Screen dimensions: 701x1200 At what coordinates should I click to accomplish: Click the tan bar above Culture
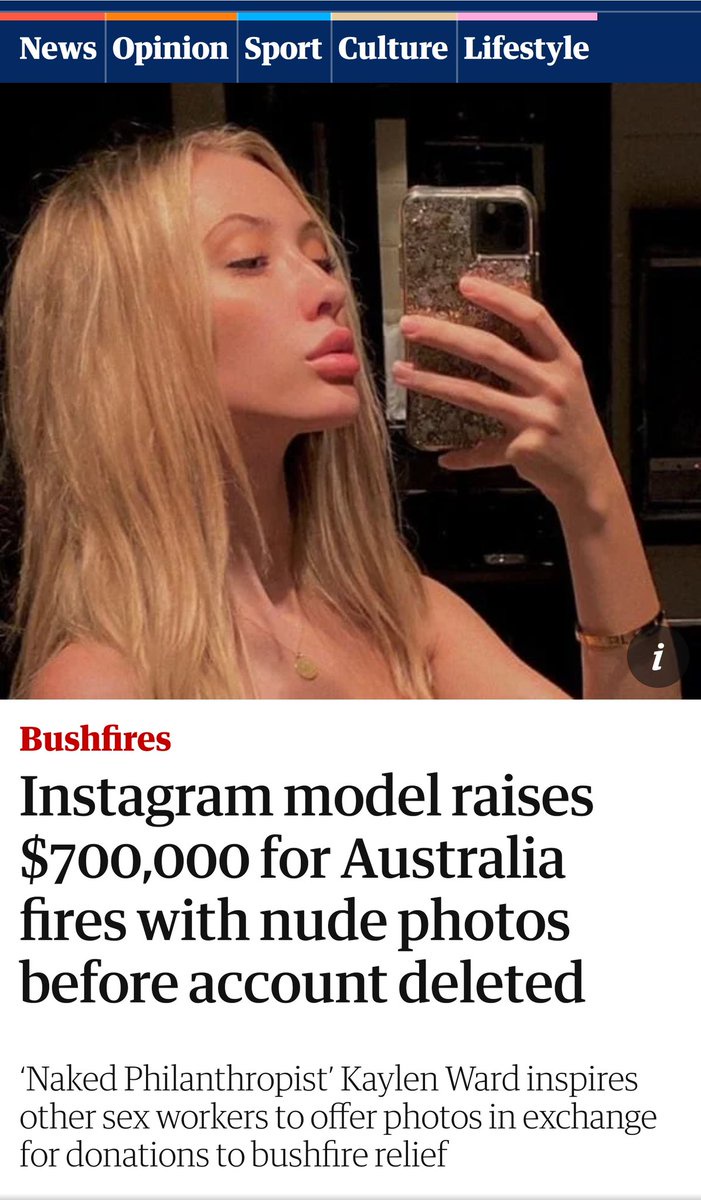click(x=394, y=16)
